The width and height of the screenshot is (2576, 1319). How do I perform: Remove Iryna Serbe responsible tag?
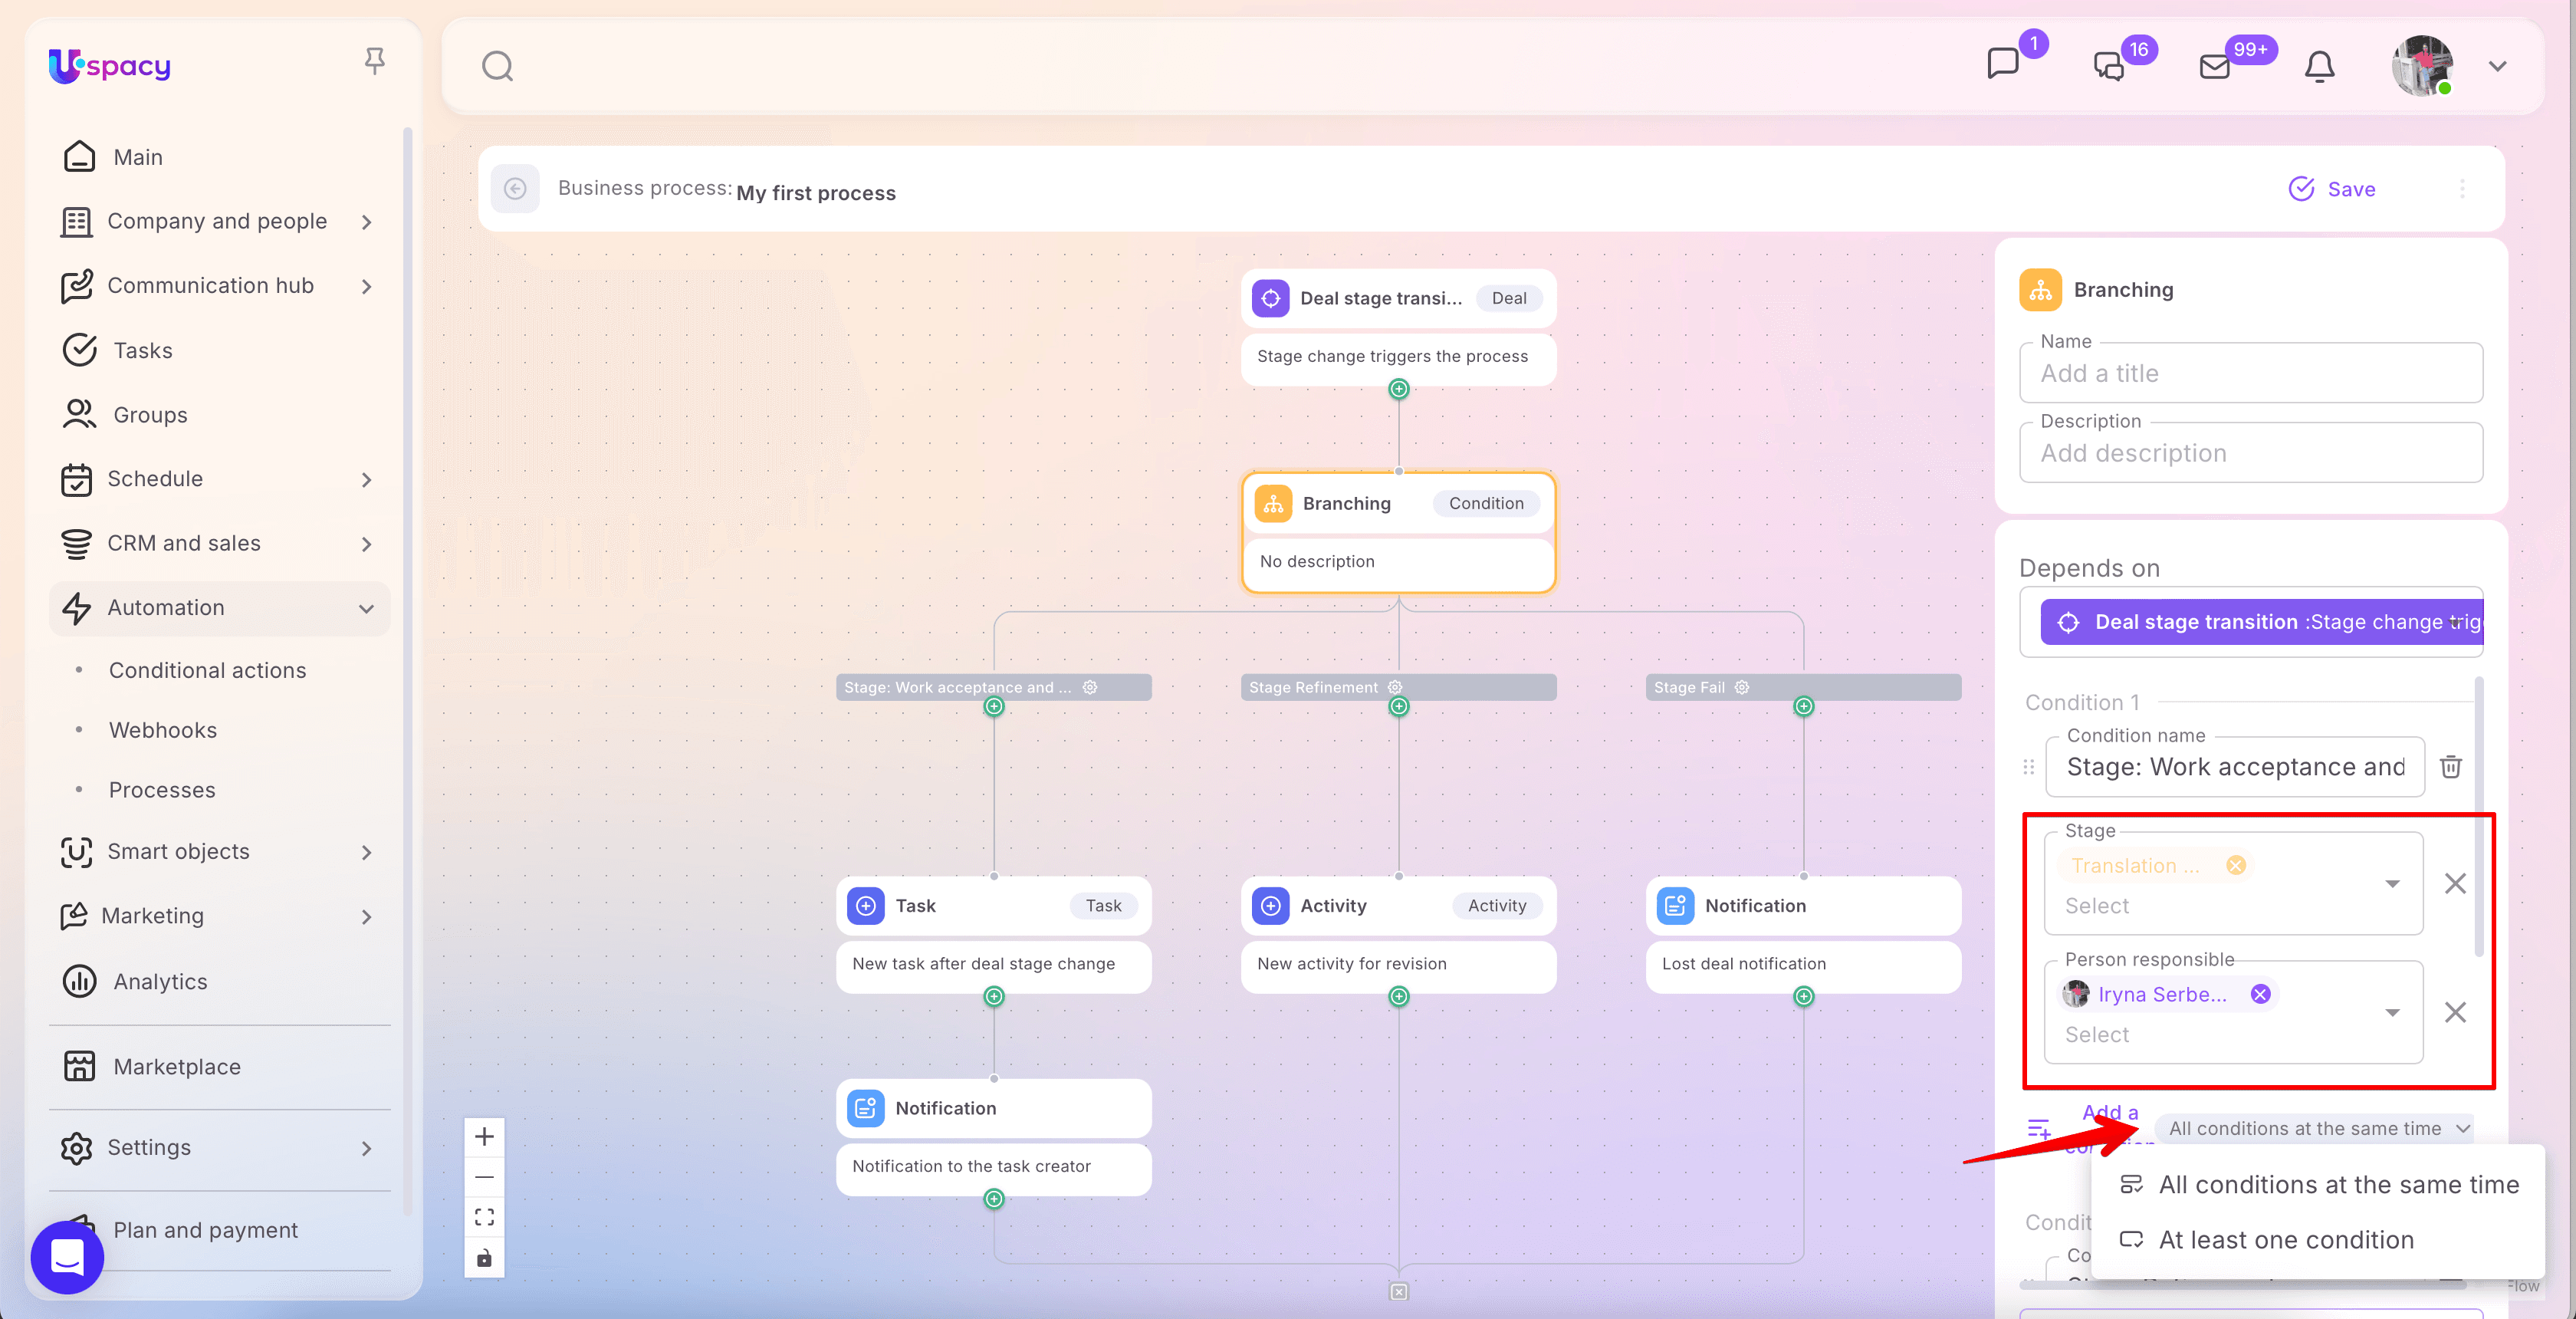[x=2260, y=994]
